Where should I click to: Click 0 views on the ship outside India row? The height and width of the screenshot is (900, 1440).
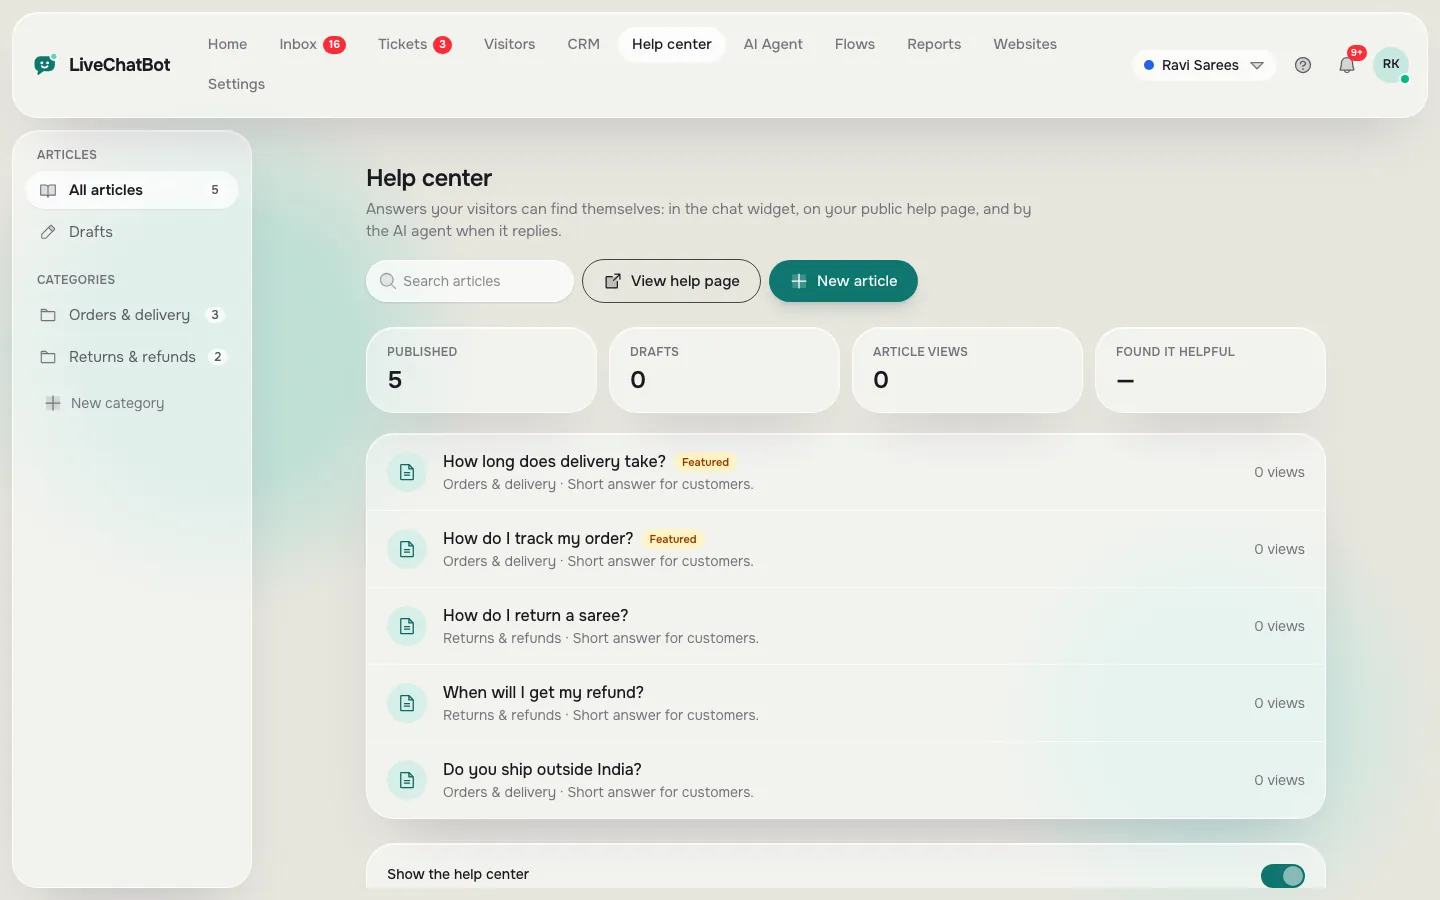(1279, 780)
